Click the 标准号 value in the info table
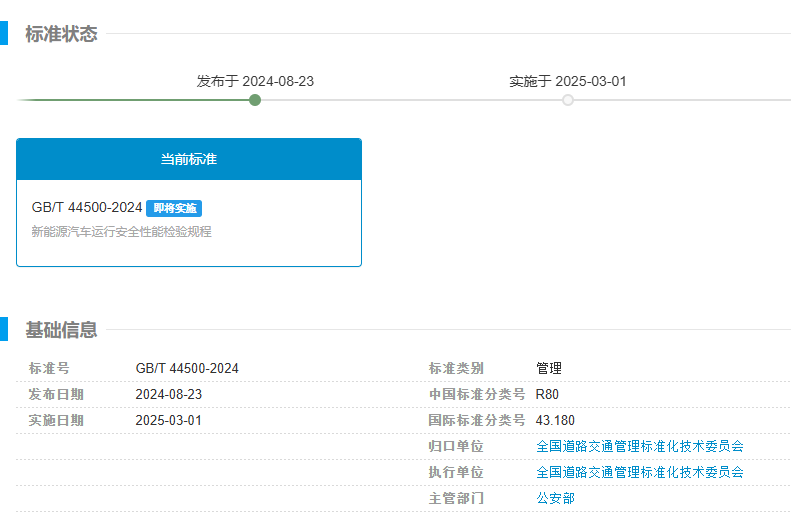 tap(187, 368)
